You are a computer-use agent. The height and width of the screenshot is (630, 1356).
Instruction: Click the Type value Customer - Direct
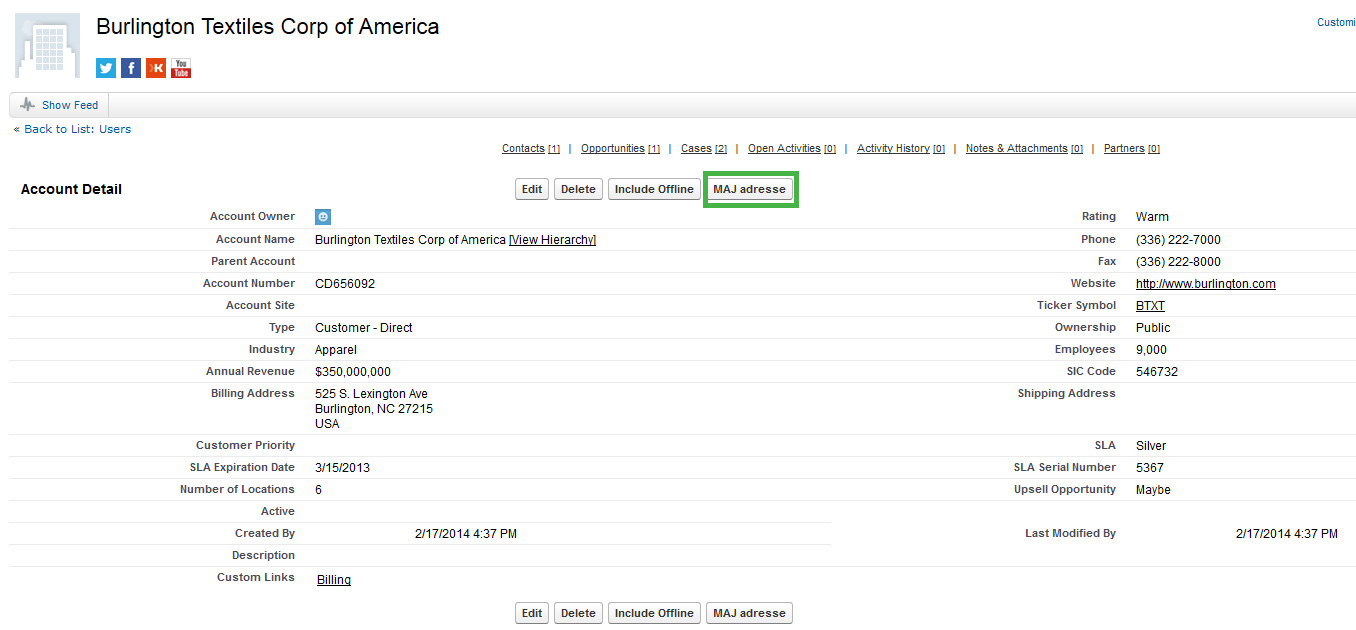tap(364, 328)
